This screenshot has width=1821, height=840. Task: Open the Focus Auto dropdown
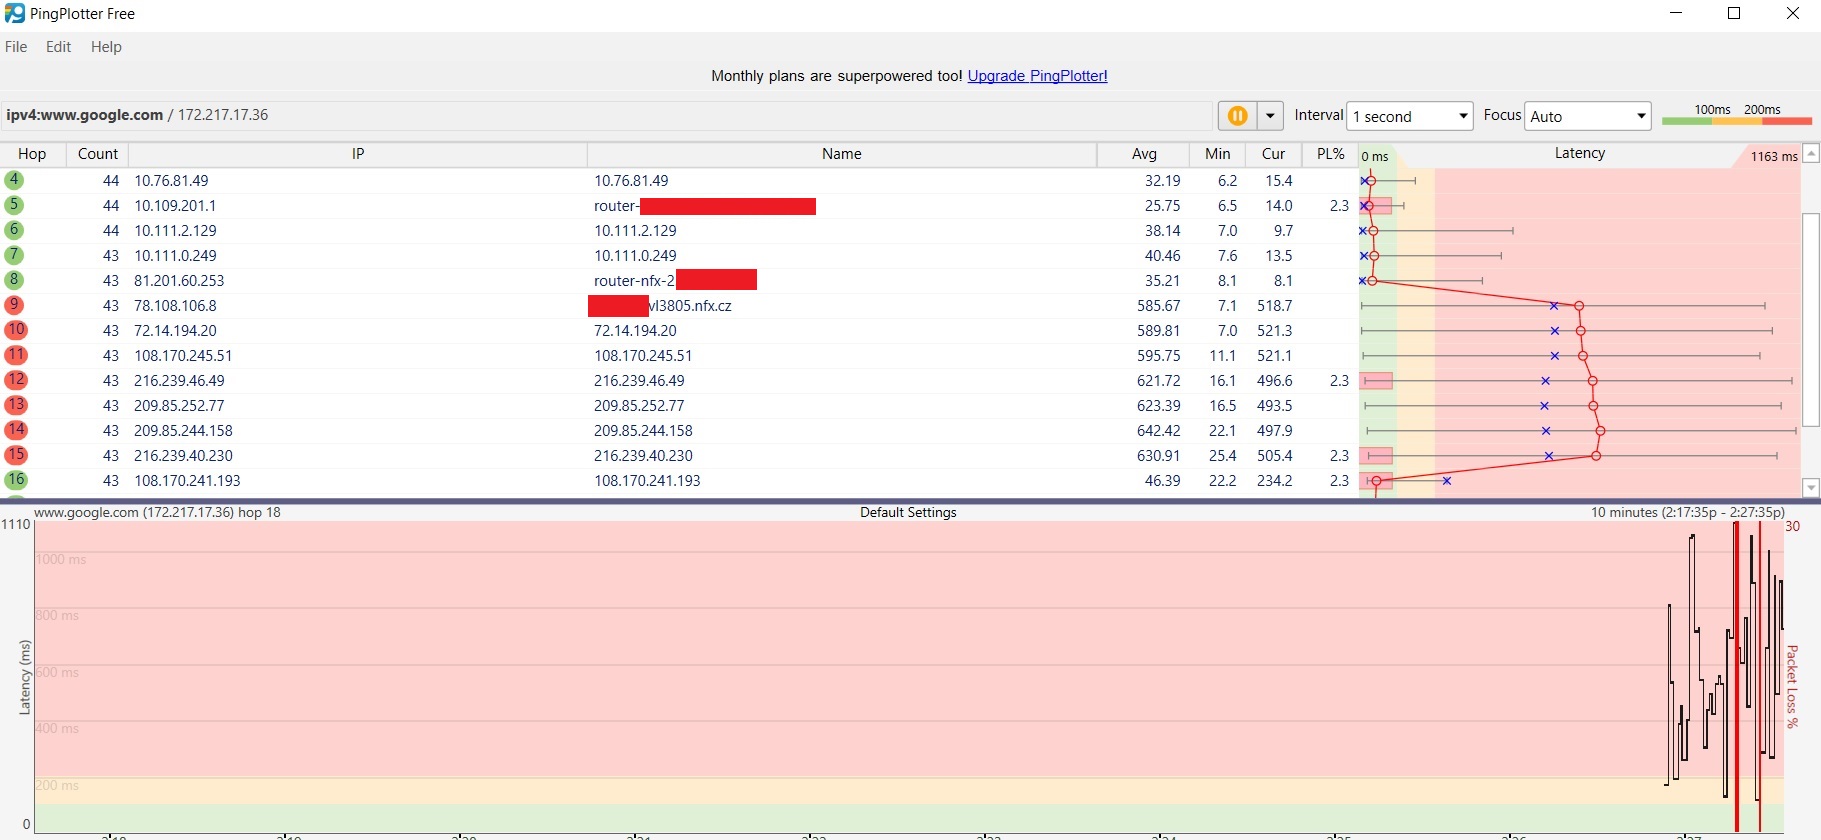pos(1587,116)
